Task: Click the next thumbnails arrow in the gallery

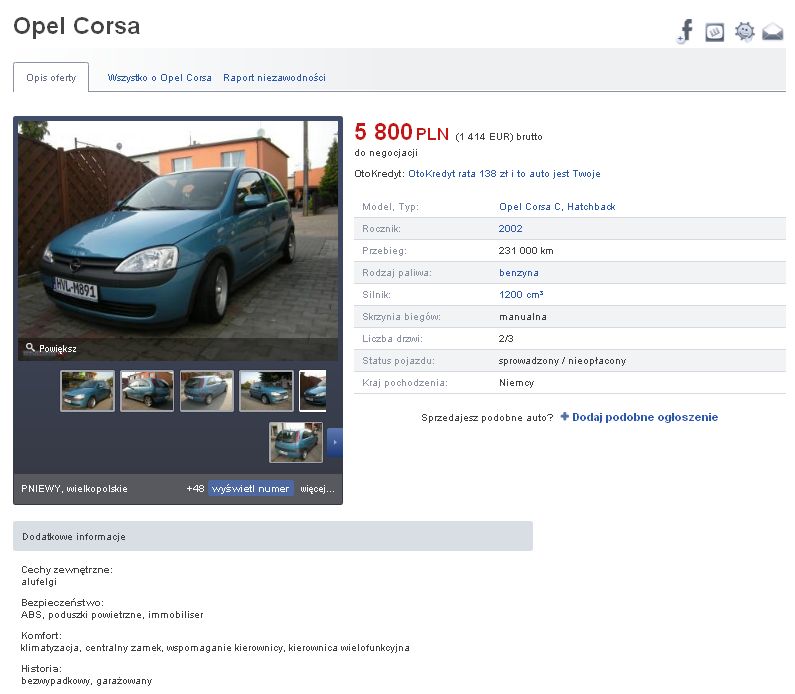Action: 335,443
